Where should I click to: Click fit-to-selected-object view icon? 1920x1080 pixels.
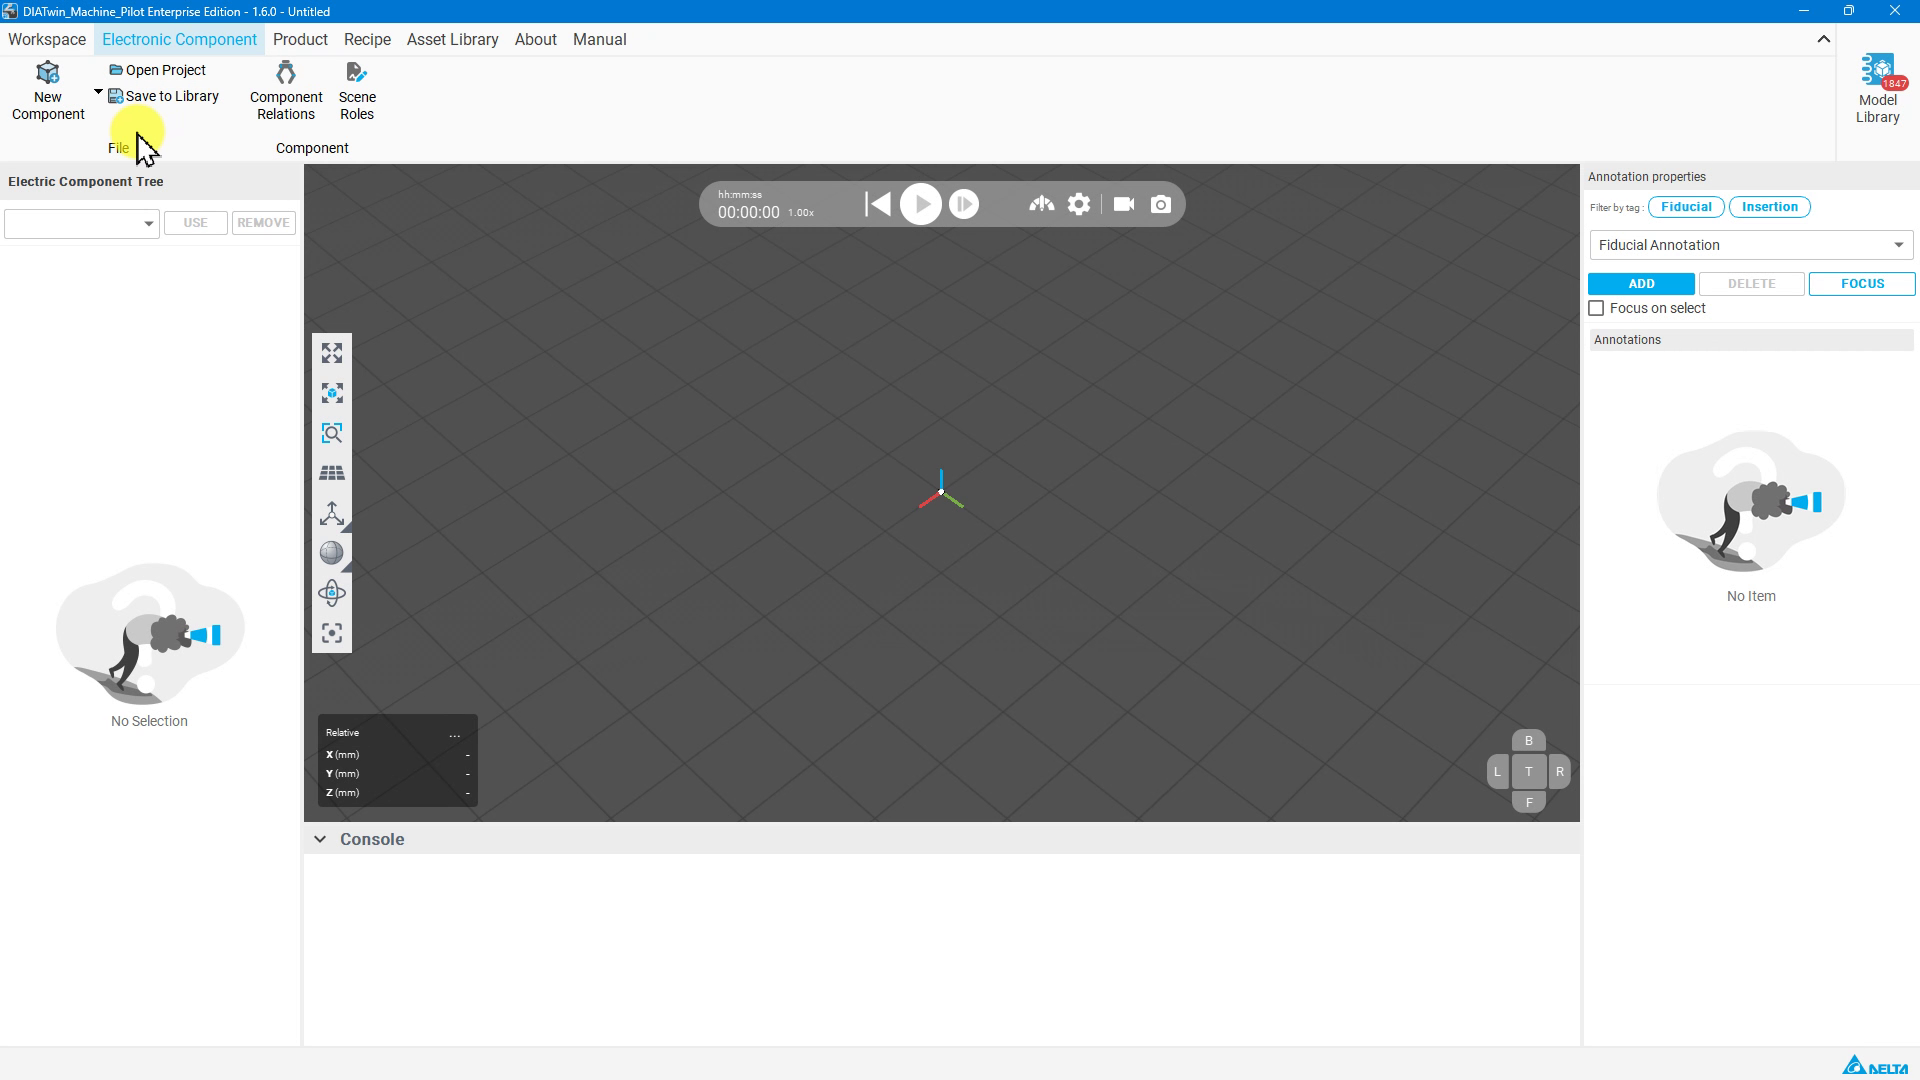(x=332, y=393)
